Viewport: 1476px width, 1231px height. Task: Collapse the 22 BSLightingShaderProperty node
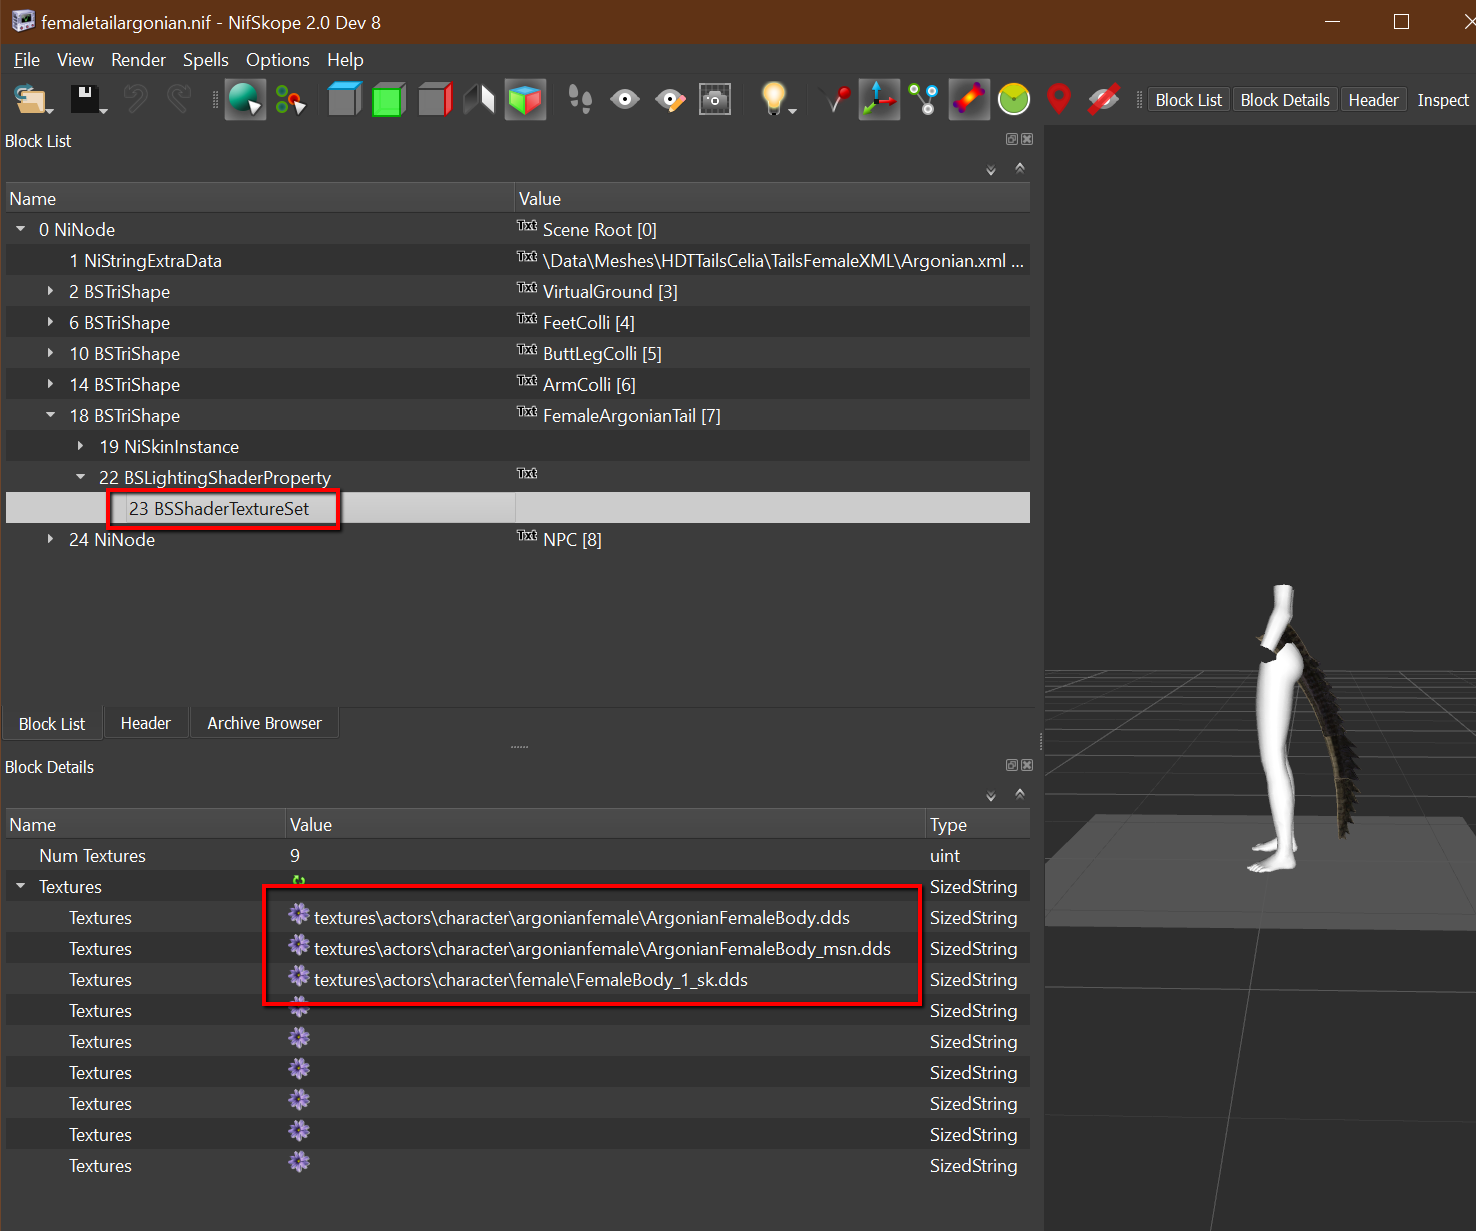click(80, 477)
